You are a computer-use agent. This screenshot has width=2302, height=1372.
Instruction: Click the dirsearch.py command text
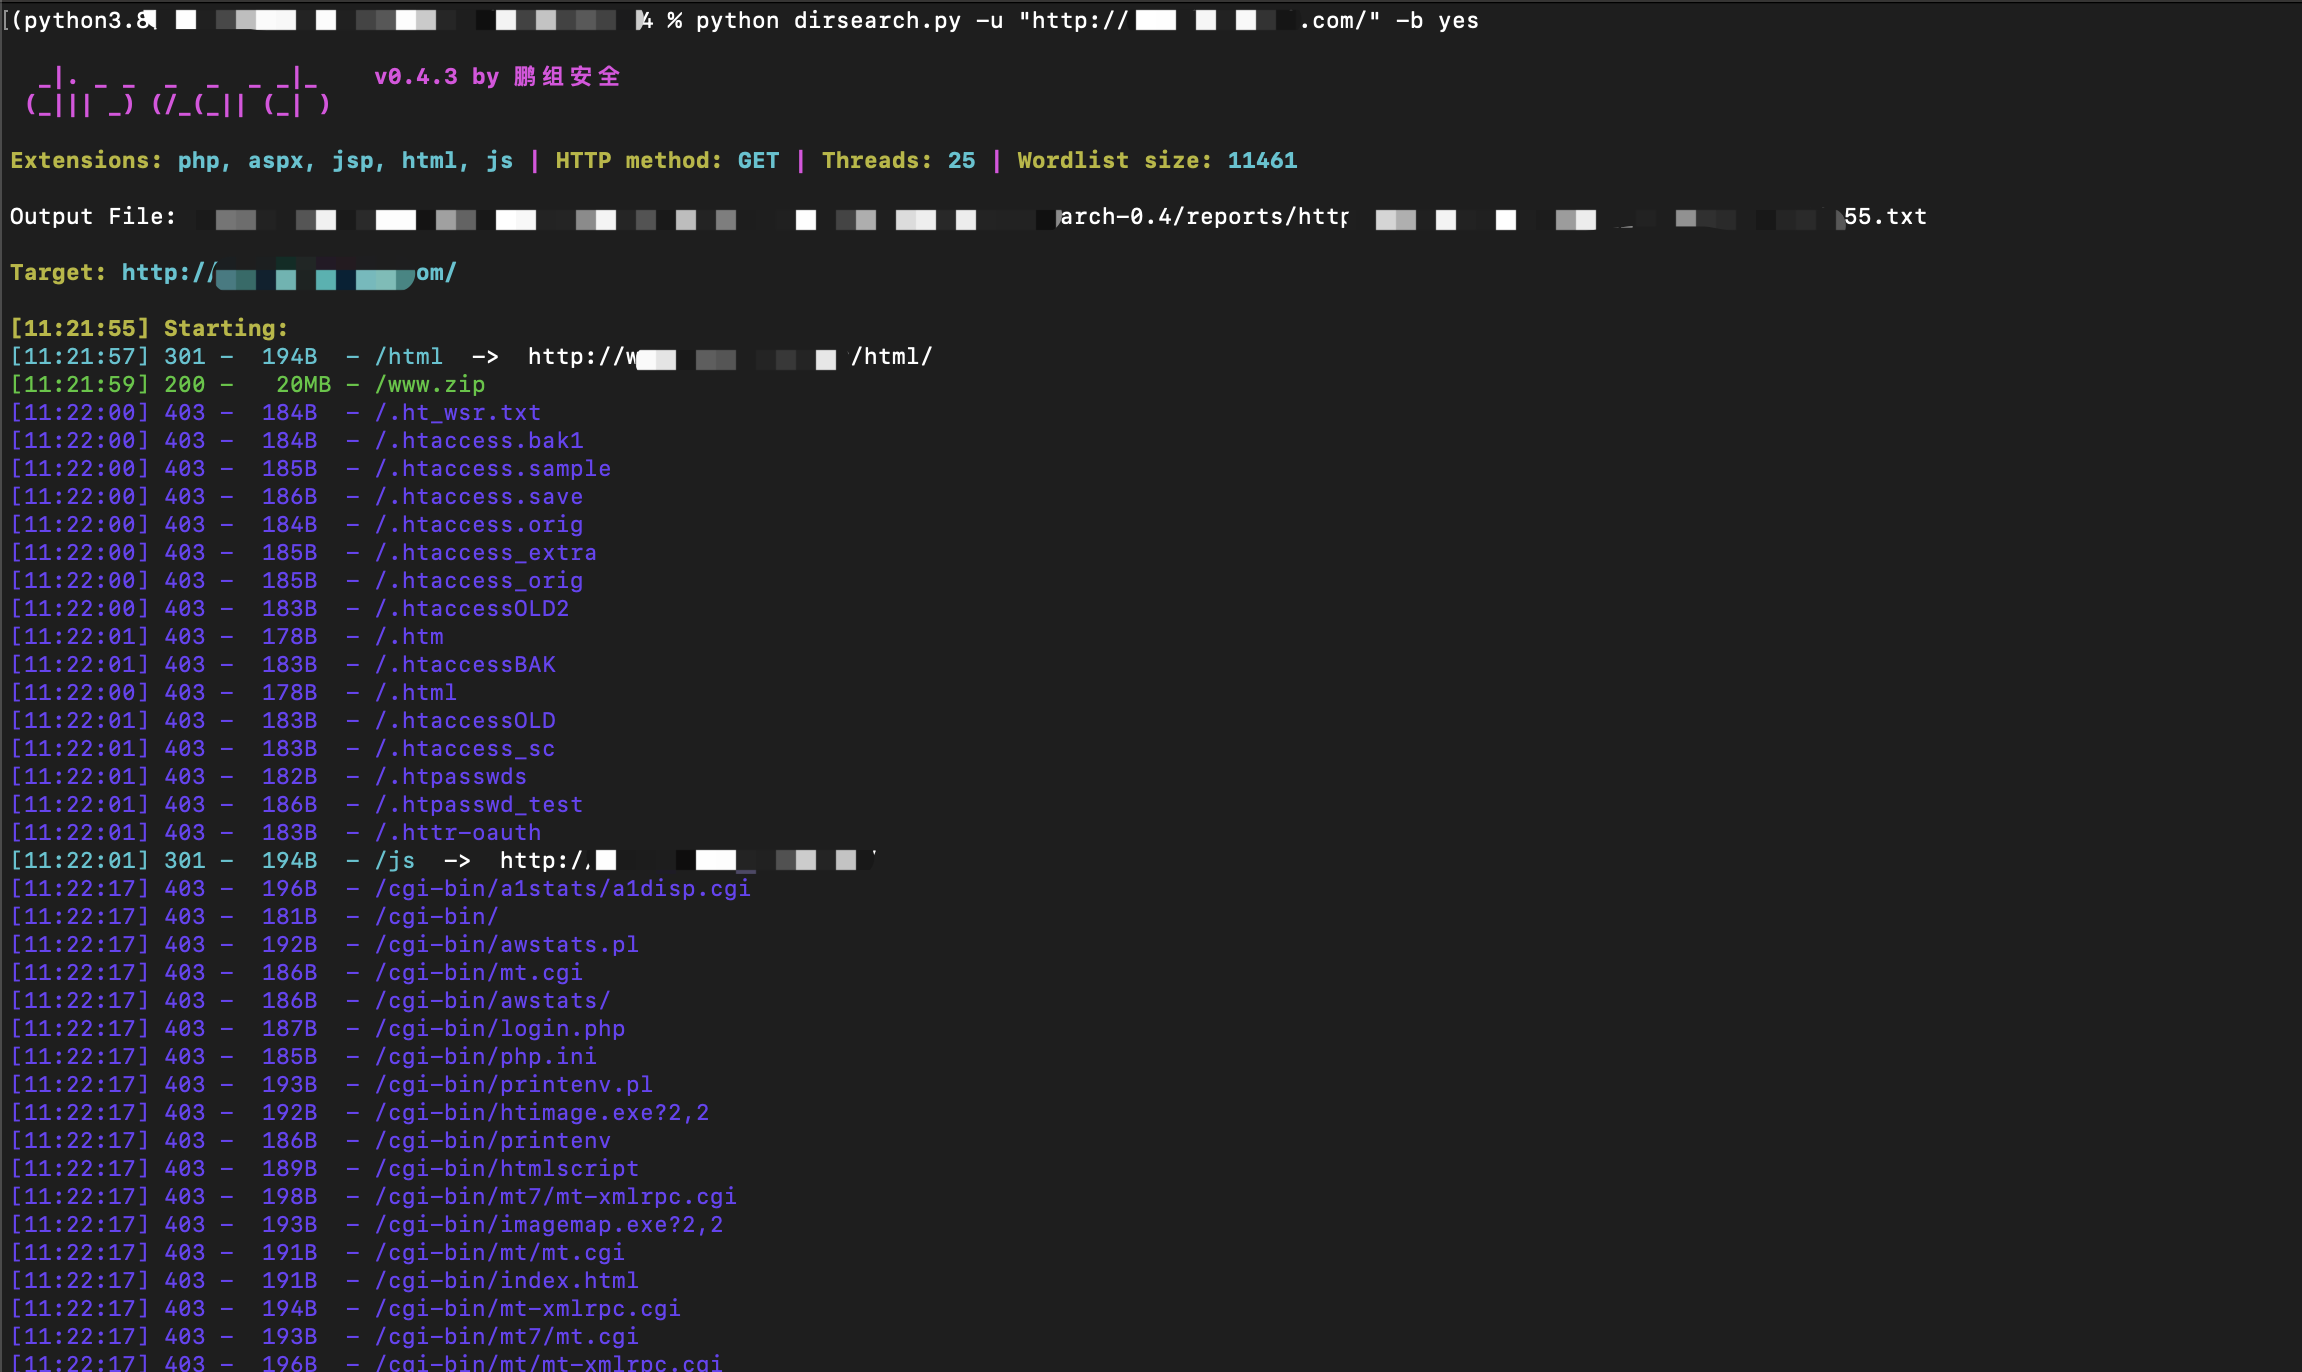pyautogui.click(x=877, y=21)
